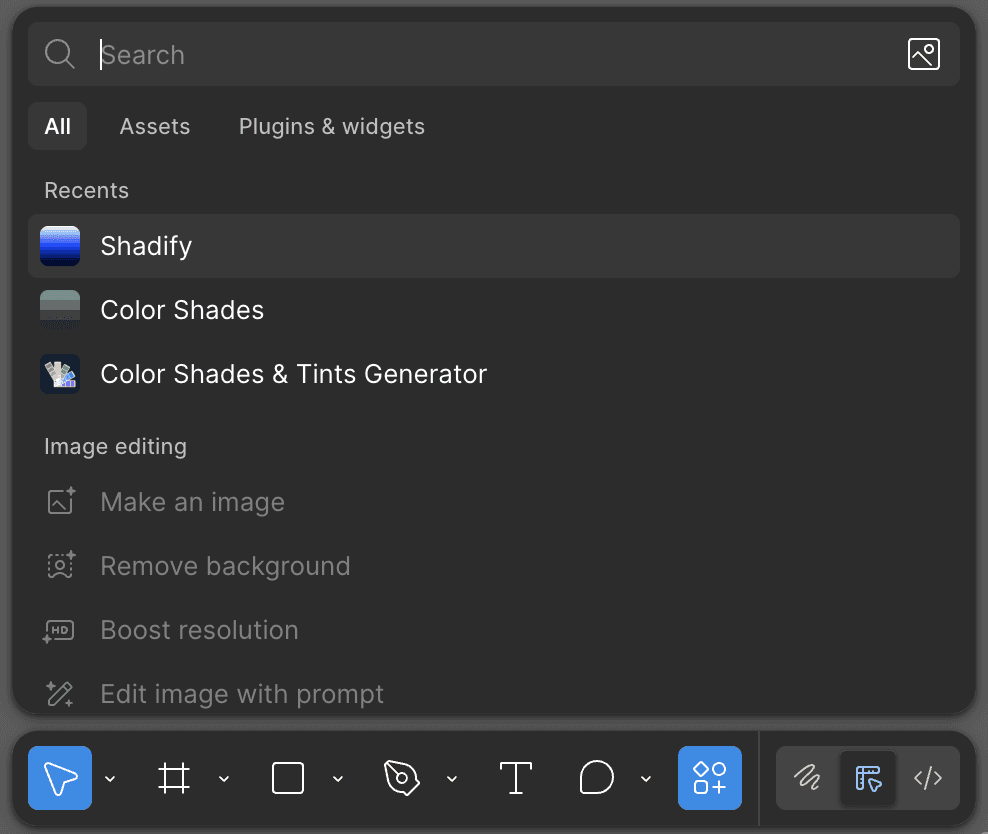Switch to the Plugins & widgets tab
The height and width of the screenshot is (834, 988).
point(332,127)
